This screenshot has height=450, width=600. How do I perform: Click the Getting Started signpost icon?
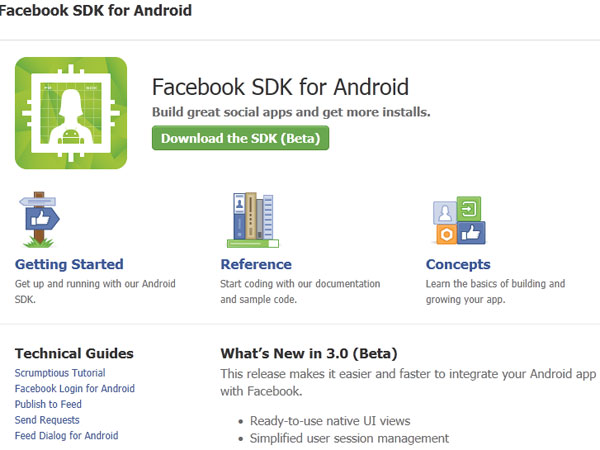39,220
